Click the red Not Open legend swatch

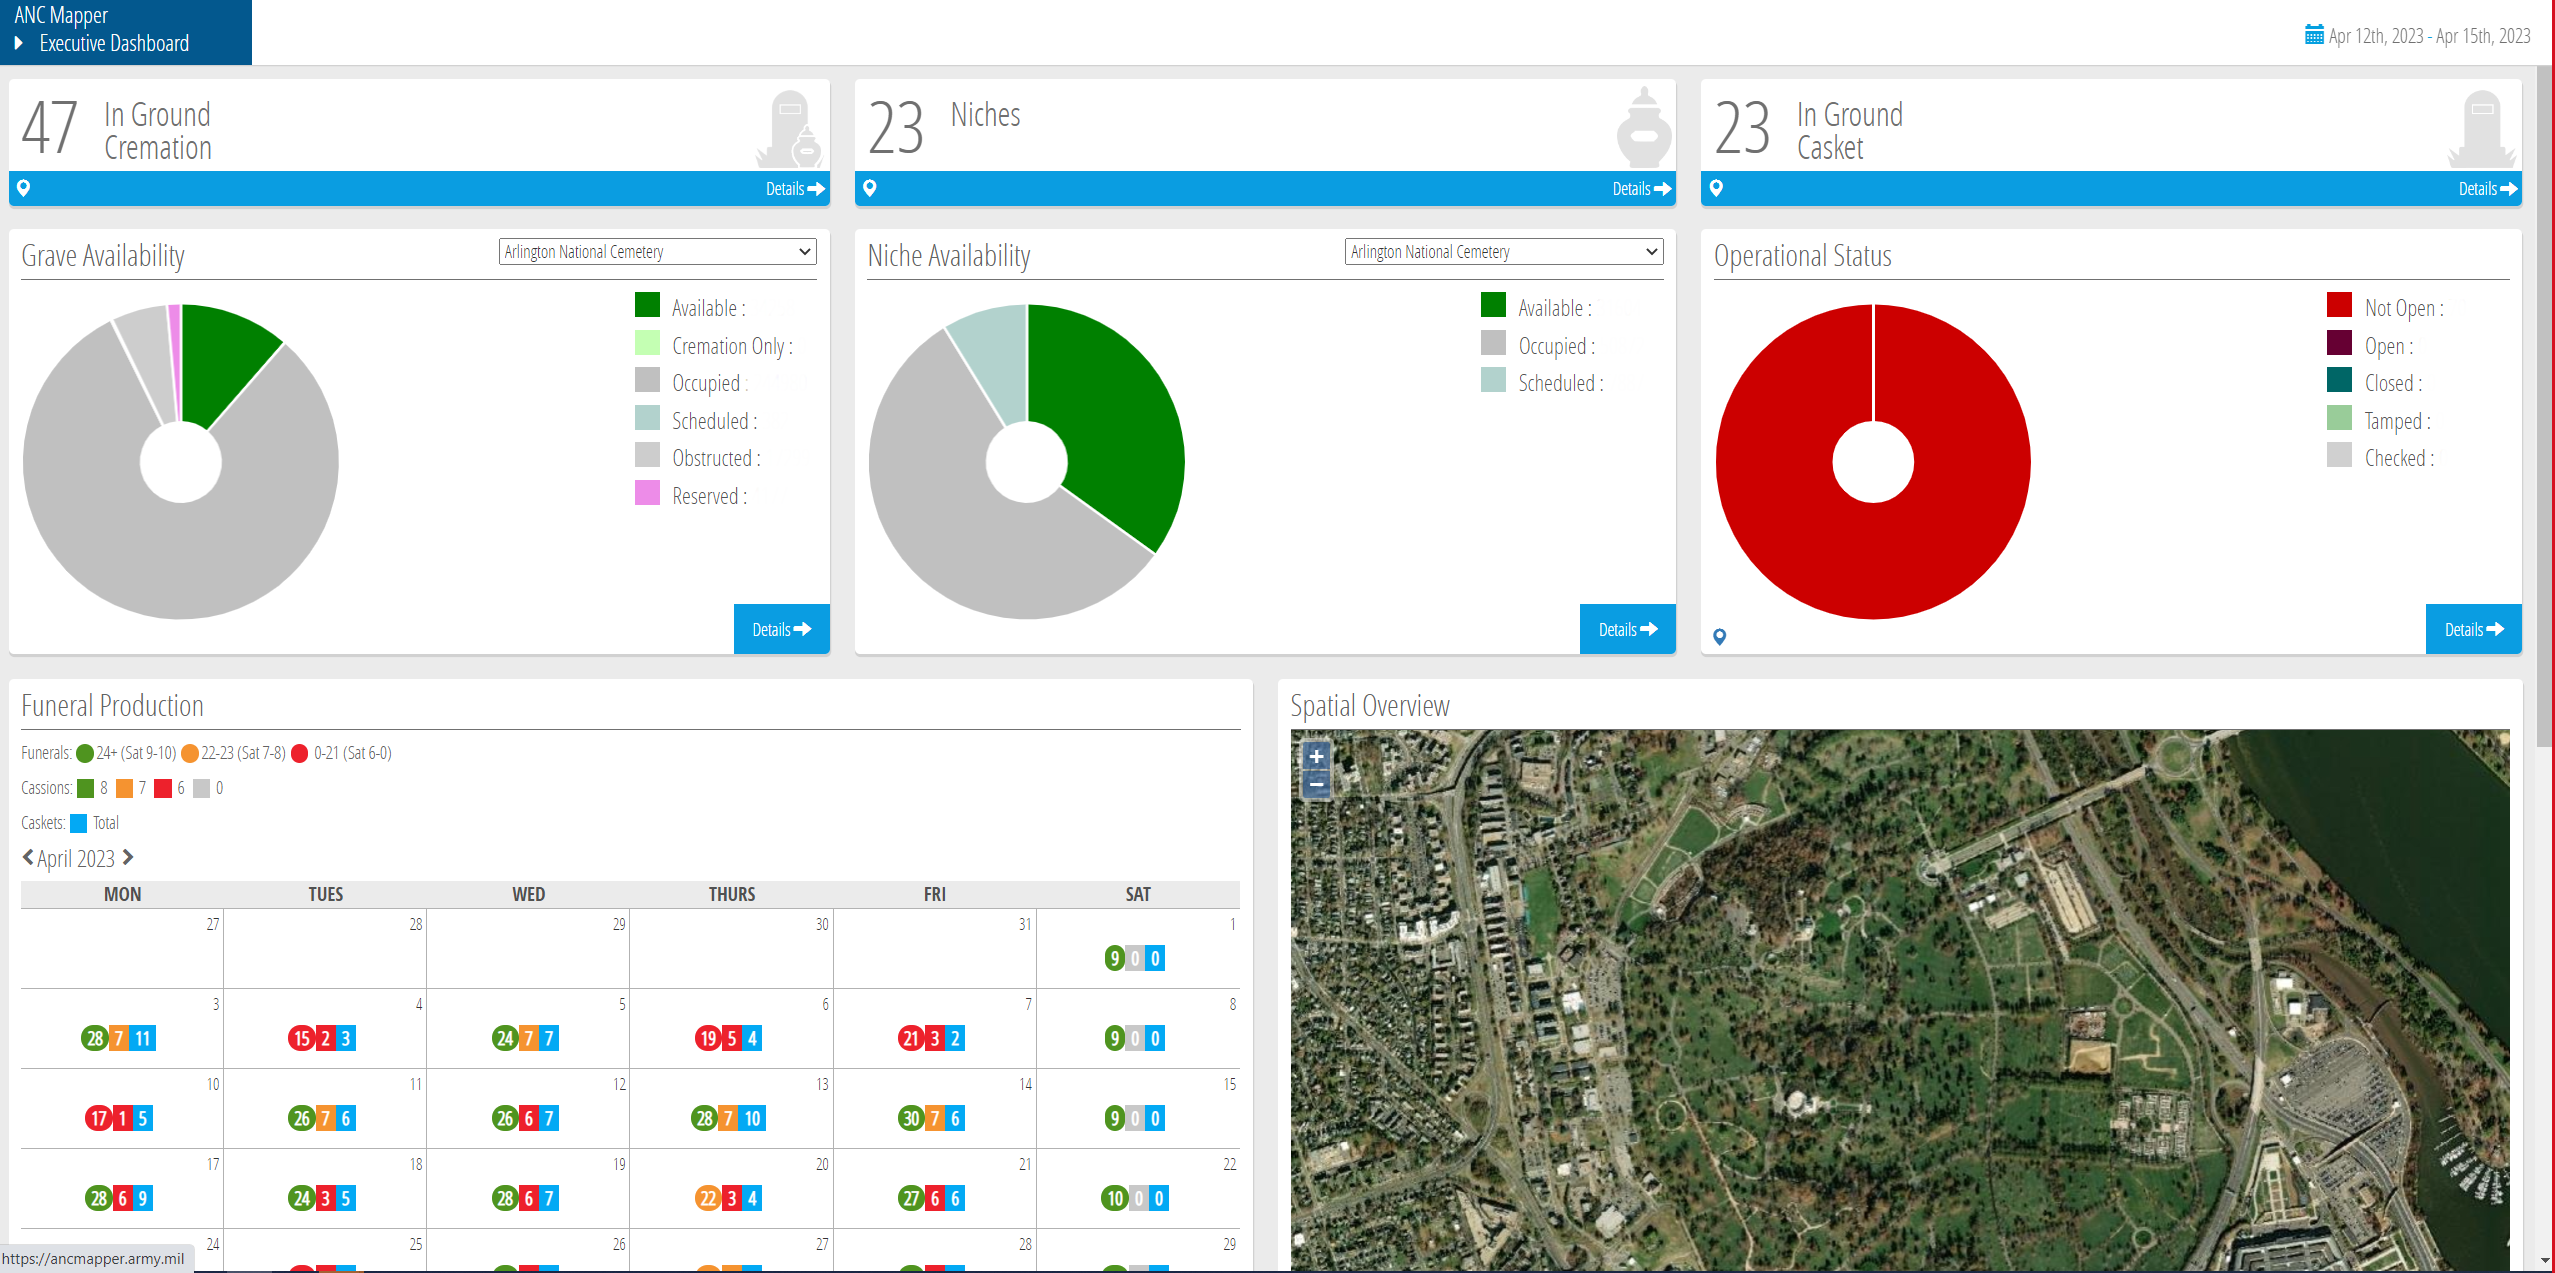click(2339, 305)
